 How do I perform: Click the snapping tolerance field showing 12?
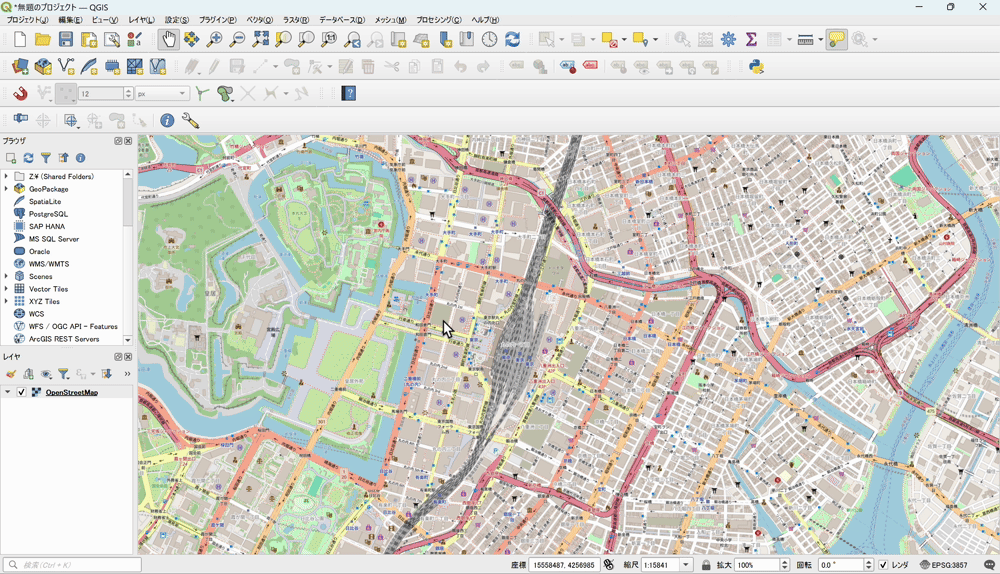tap(101, 94)
